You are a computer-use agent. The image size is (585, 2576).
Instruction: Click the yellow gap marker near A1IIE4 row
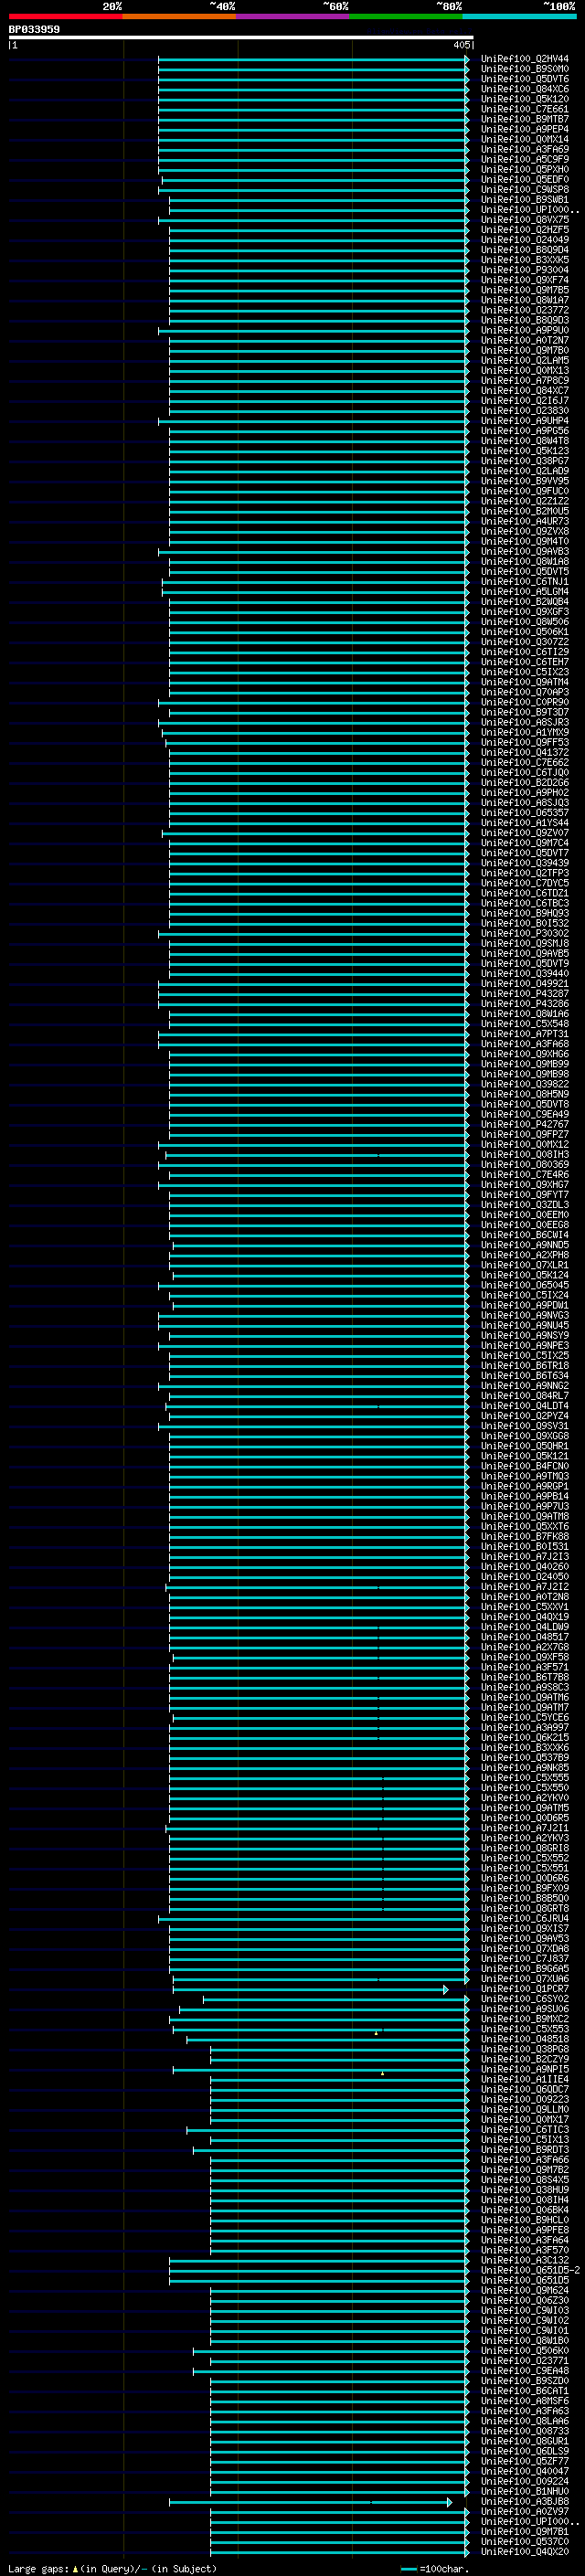pos(382,2072)
